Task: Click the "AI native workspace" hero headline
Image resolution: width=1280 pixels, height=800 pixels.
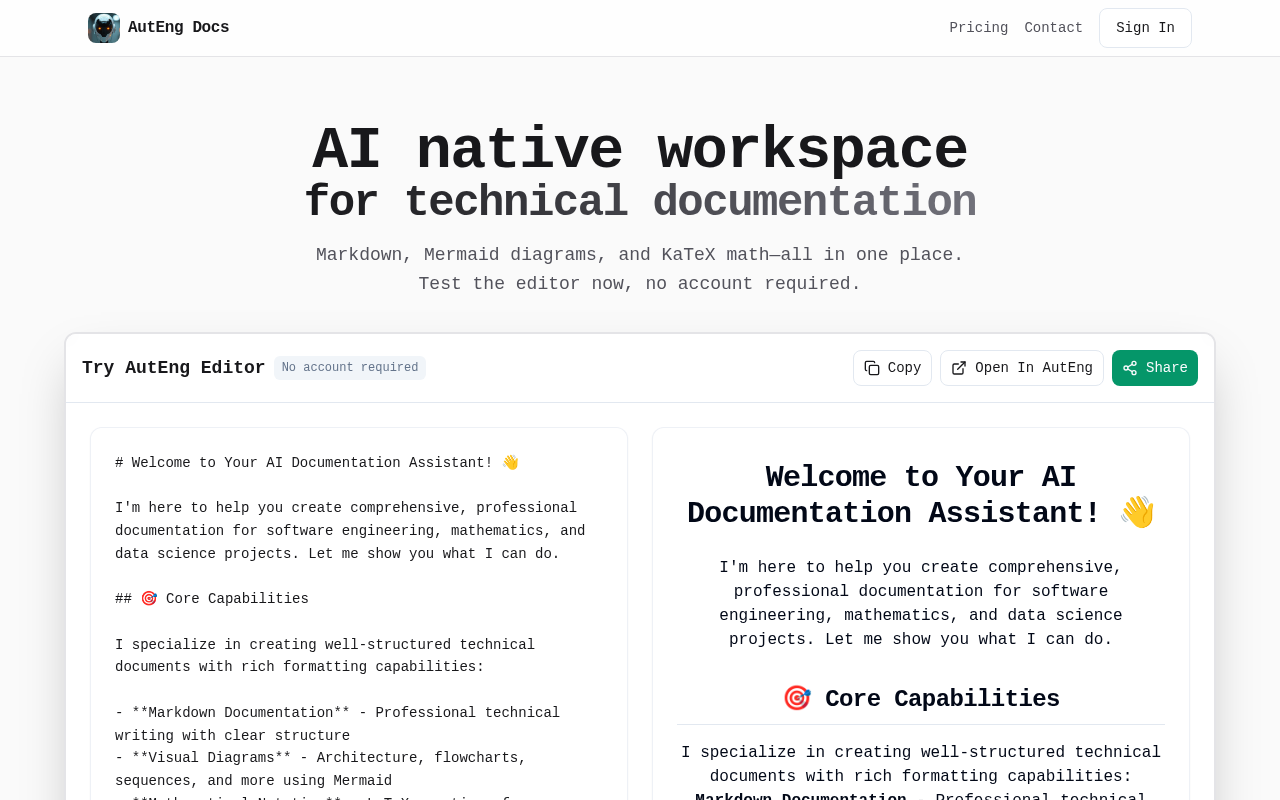Action: coord(640,150)
